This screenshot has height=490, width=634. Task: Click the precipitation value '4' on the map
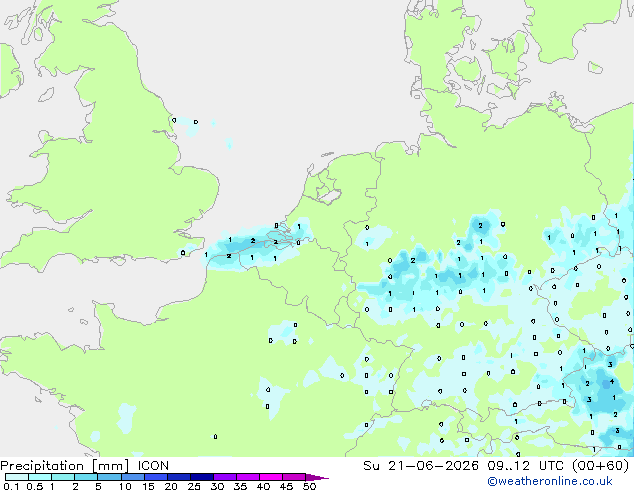click(612, 381)
